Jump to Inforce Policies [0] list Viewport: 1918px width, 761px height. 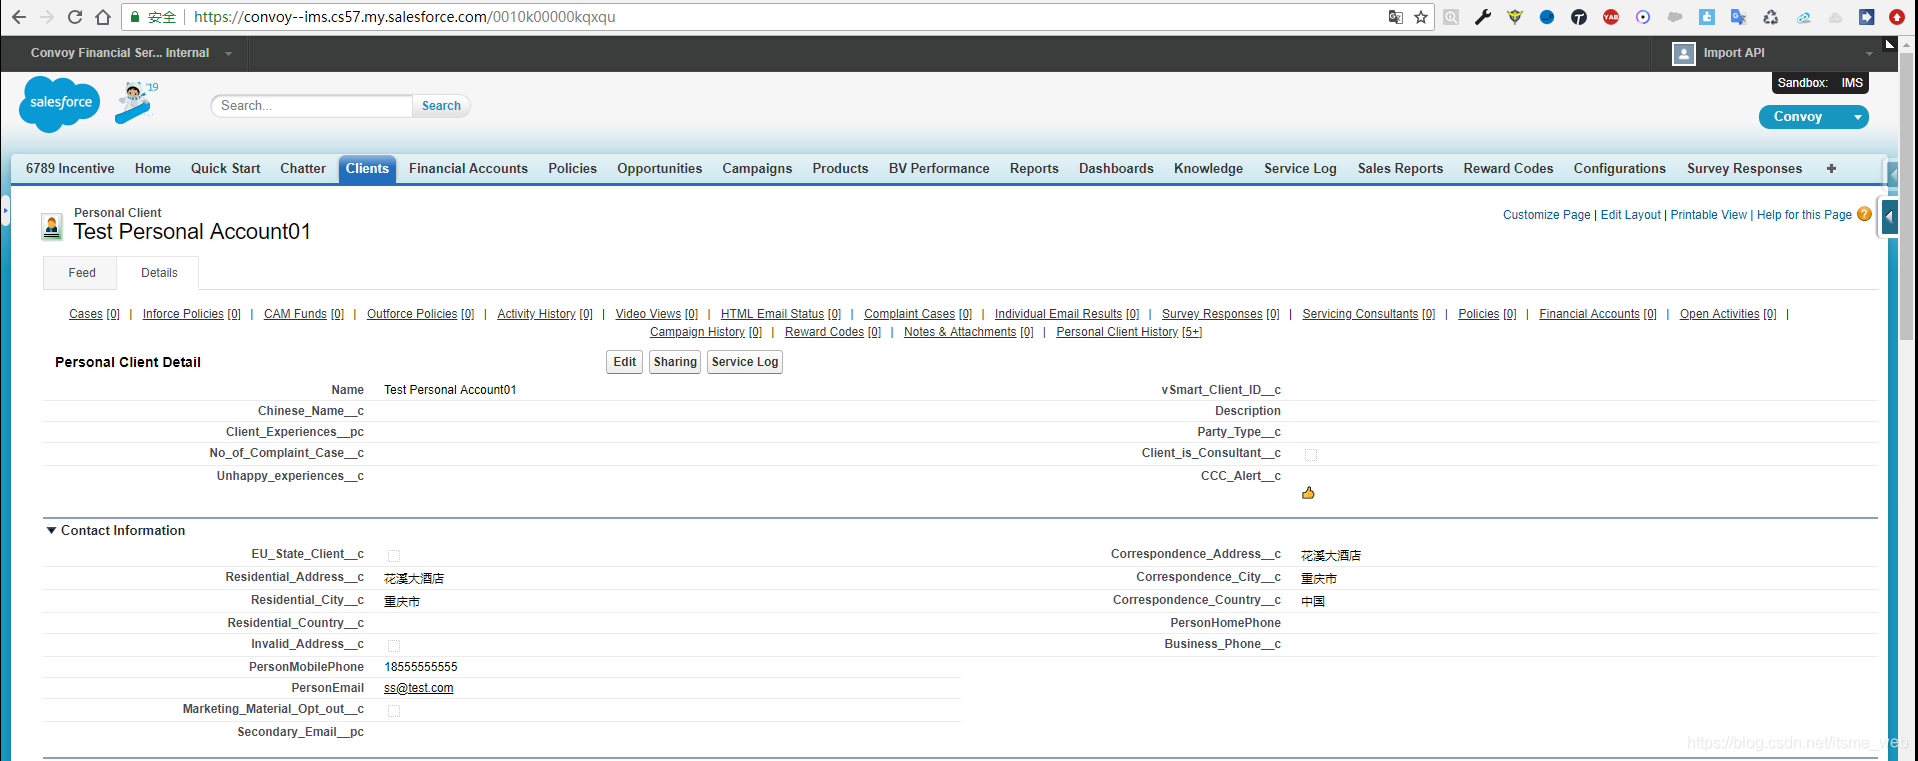[191, 314]
